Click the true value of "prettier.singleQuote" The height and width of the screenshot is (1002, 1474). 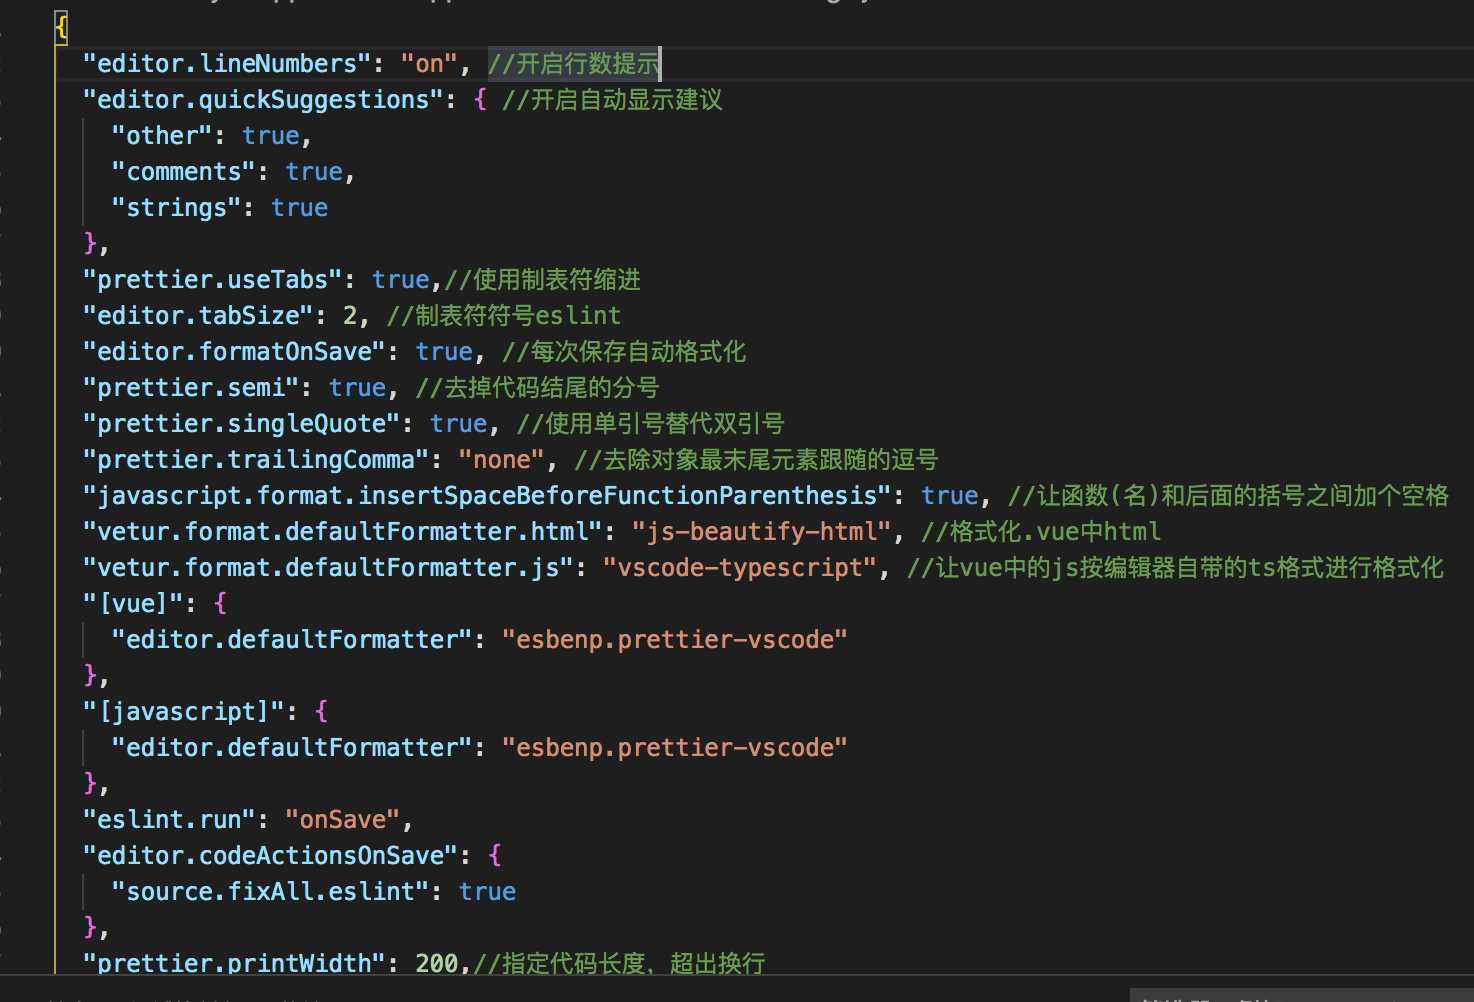point(458,424)
